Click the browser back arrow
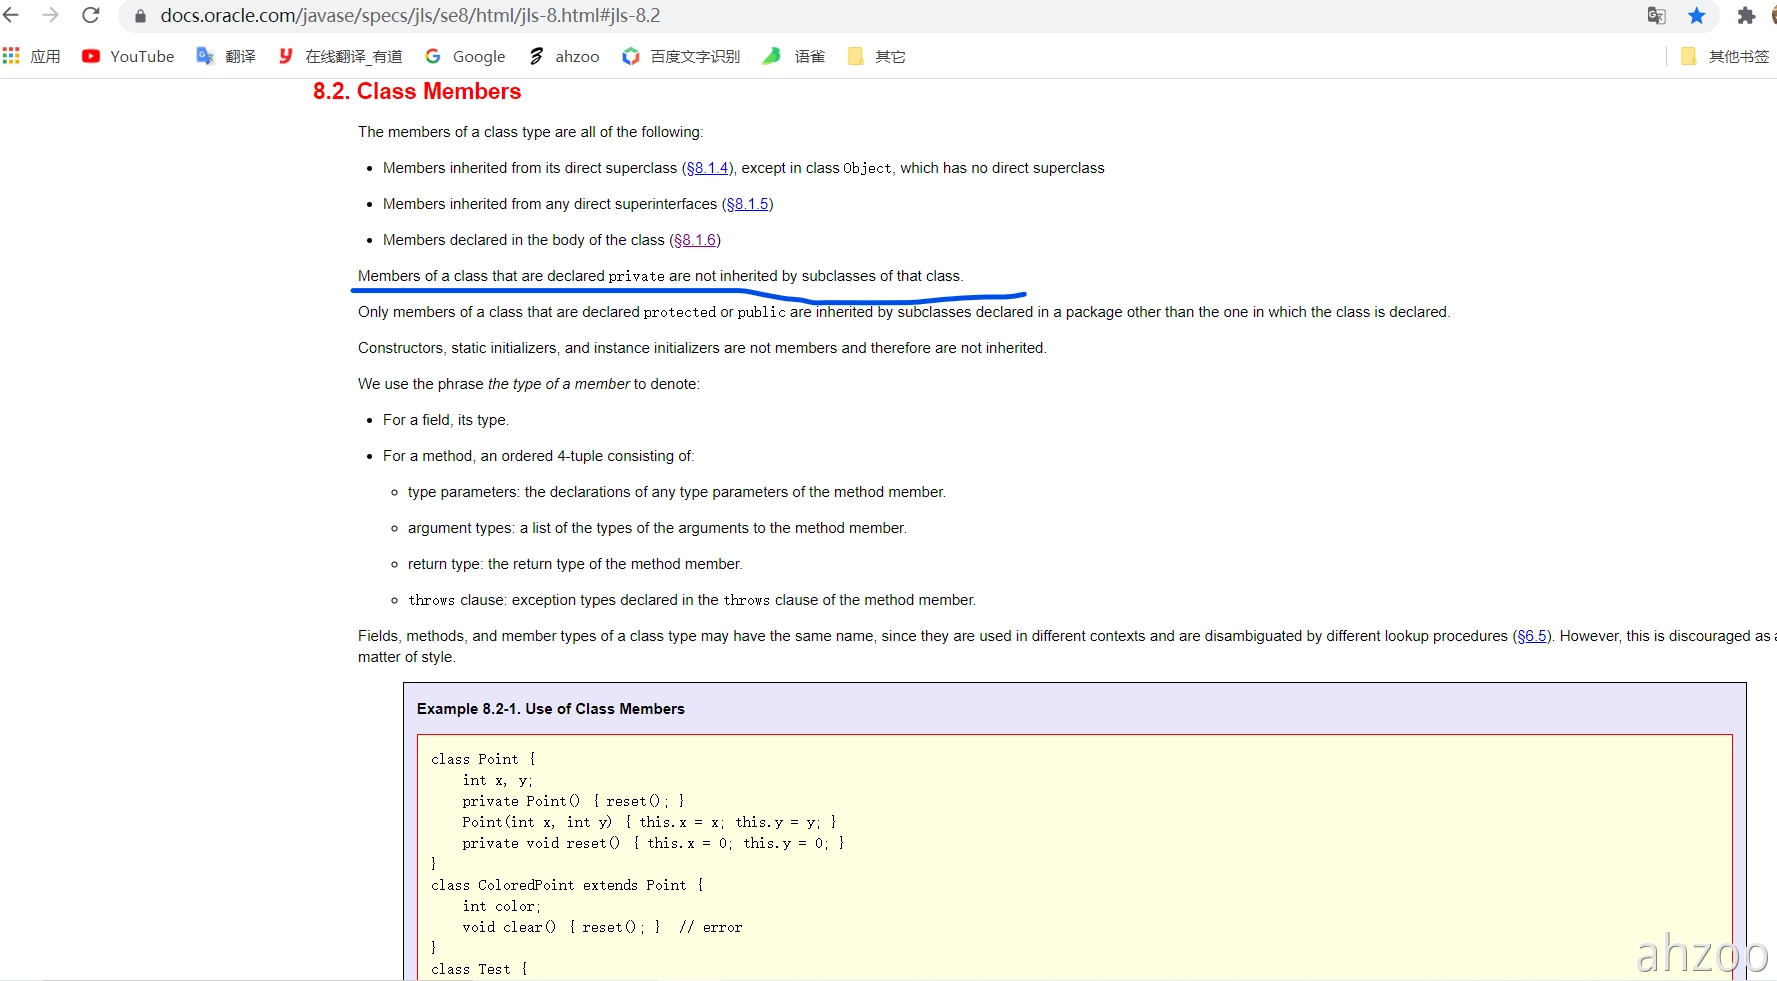The height and width of the screenshot is (981, 1777). click(12, 15)
